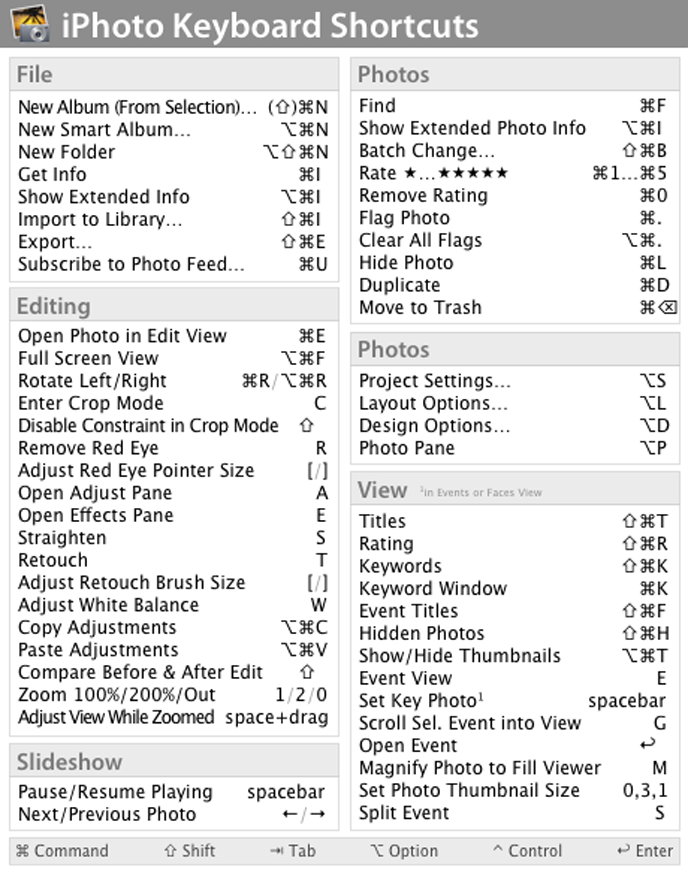Click the iPhoto Keyboard Shortcuts title text
The image size is (688, 873).
tap(270, 25)
